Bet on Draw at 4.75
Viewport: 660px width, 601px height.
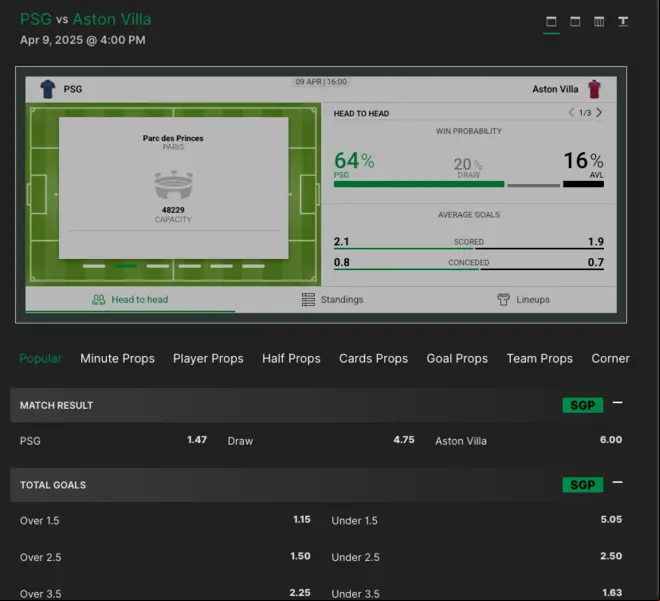(321, 440)
